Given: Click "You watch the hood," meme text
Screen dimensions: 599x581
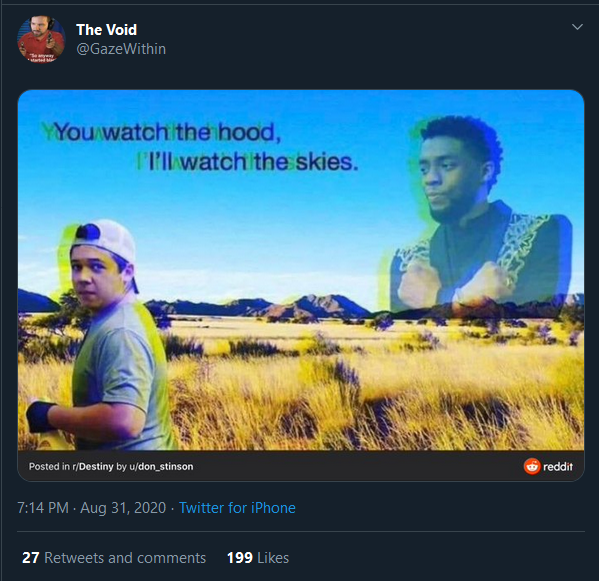Looking at the screenshot, I should 162,132.
